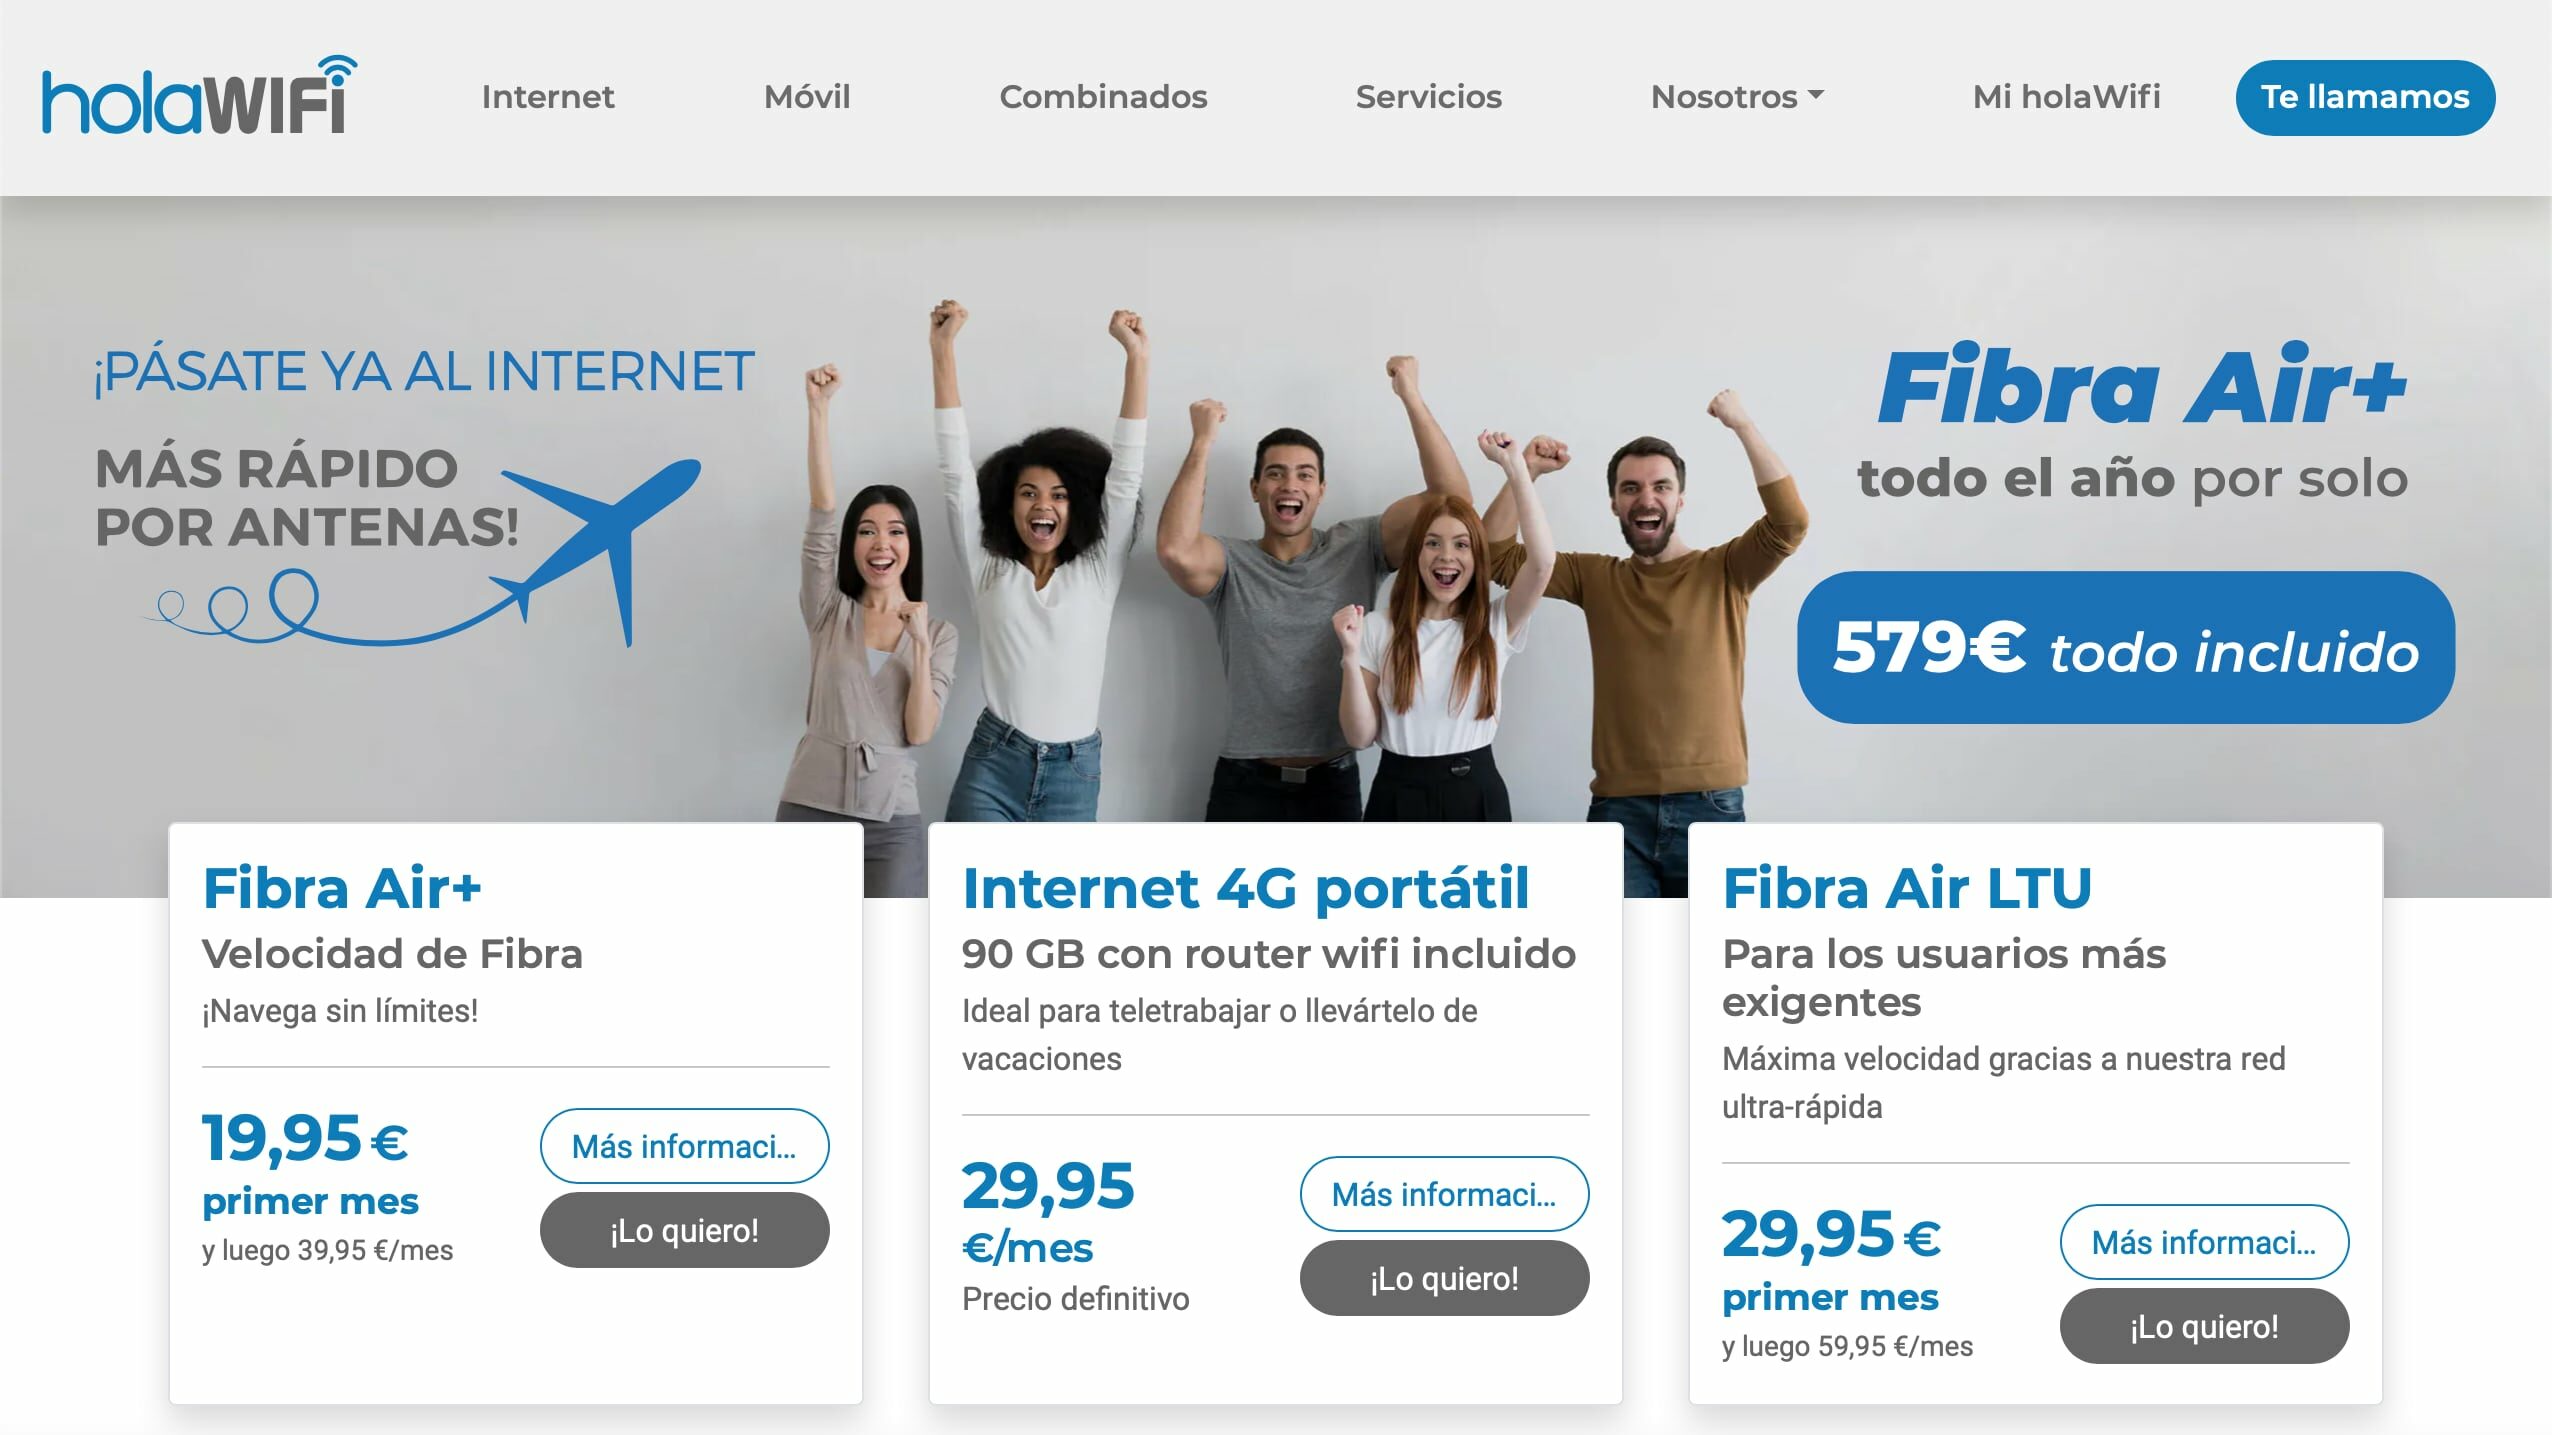
Task: Click ¡Lo quiero! for Fibra Air+
Action: pos(684,1230)
